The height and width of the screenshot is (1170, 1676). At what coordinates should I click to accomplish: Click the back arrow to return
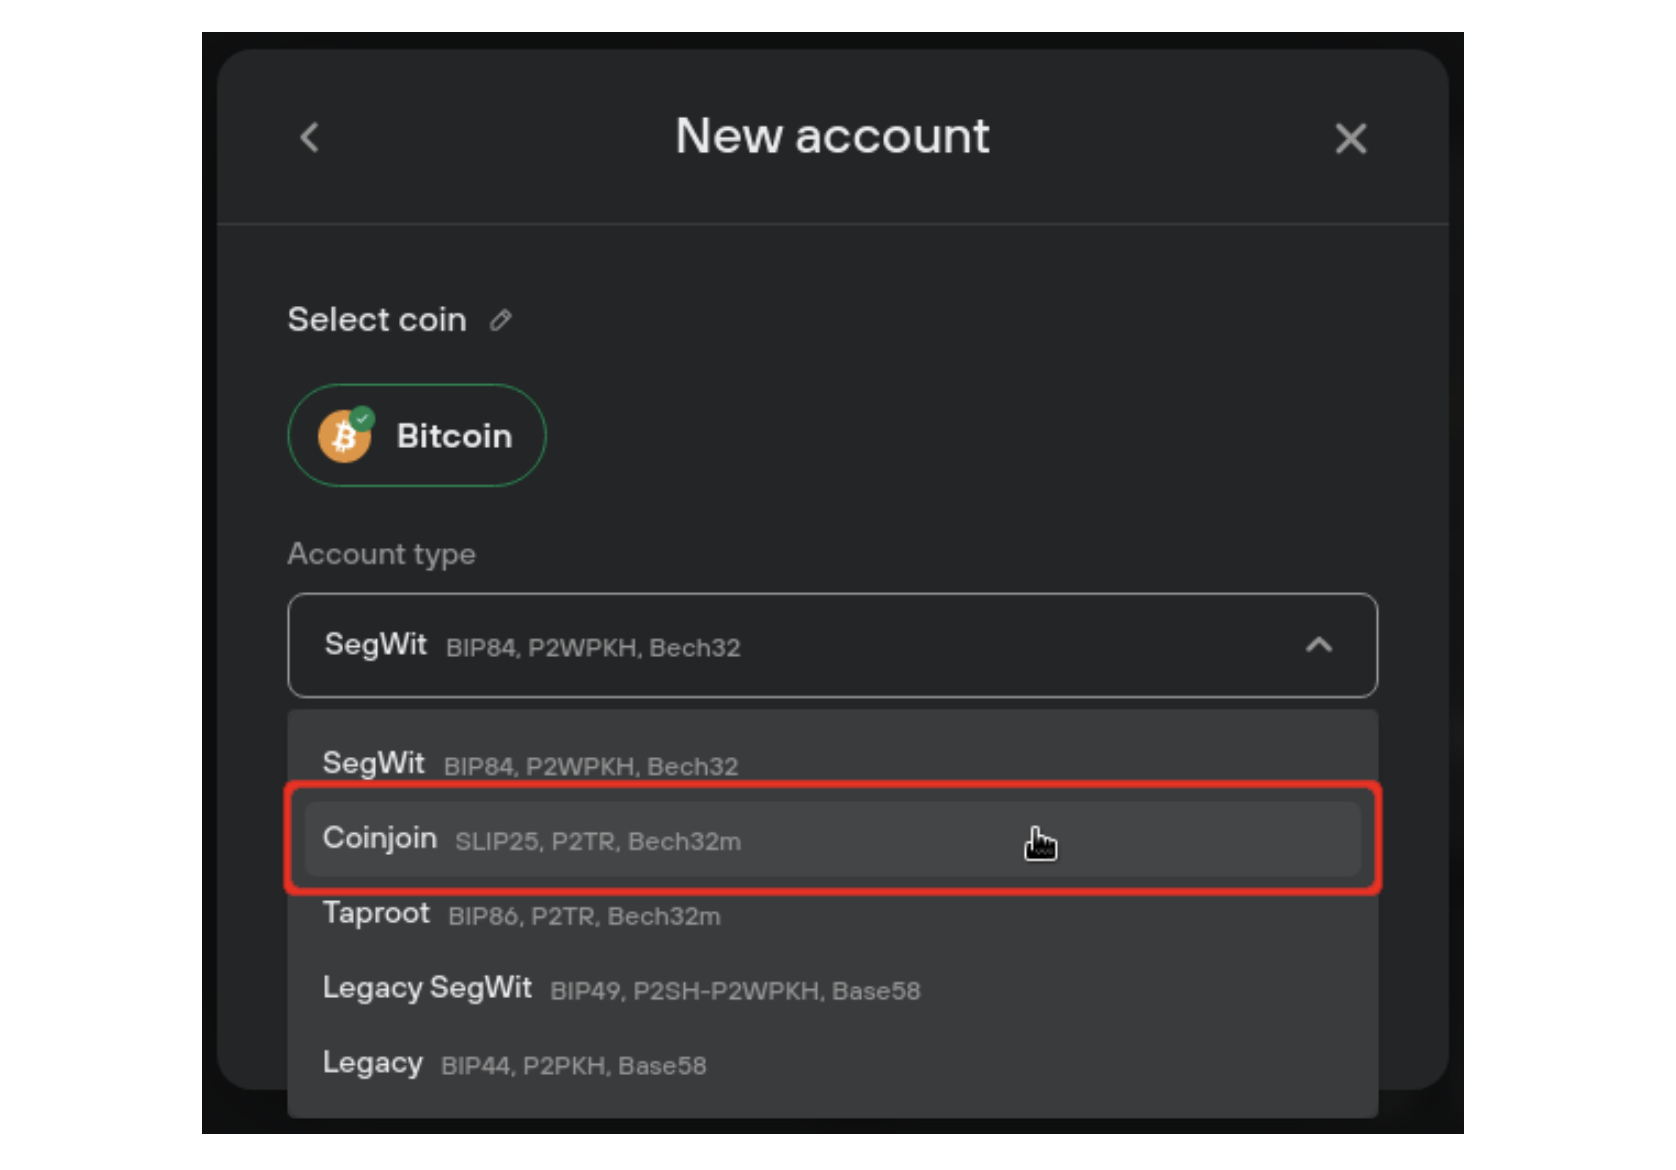[308, 137]
